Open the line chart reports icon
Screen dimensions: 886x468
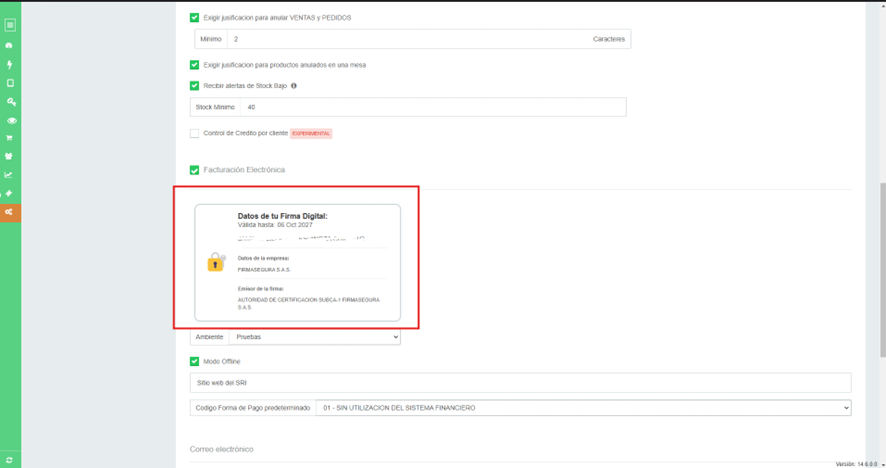(x=8, y=175)
